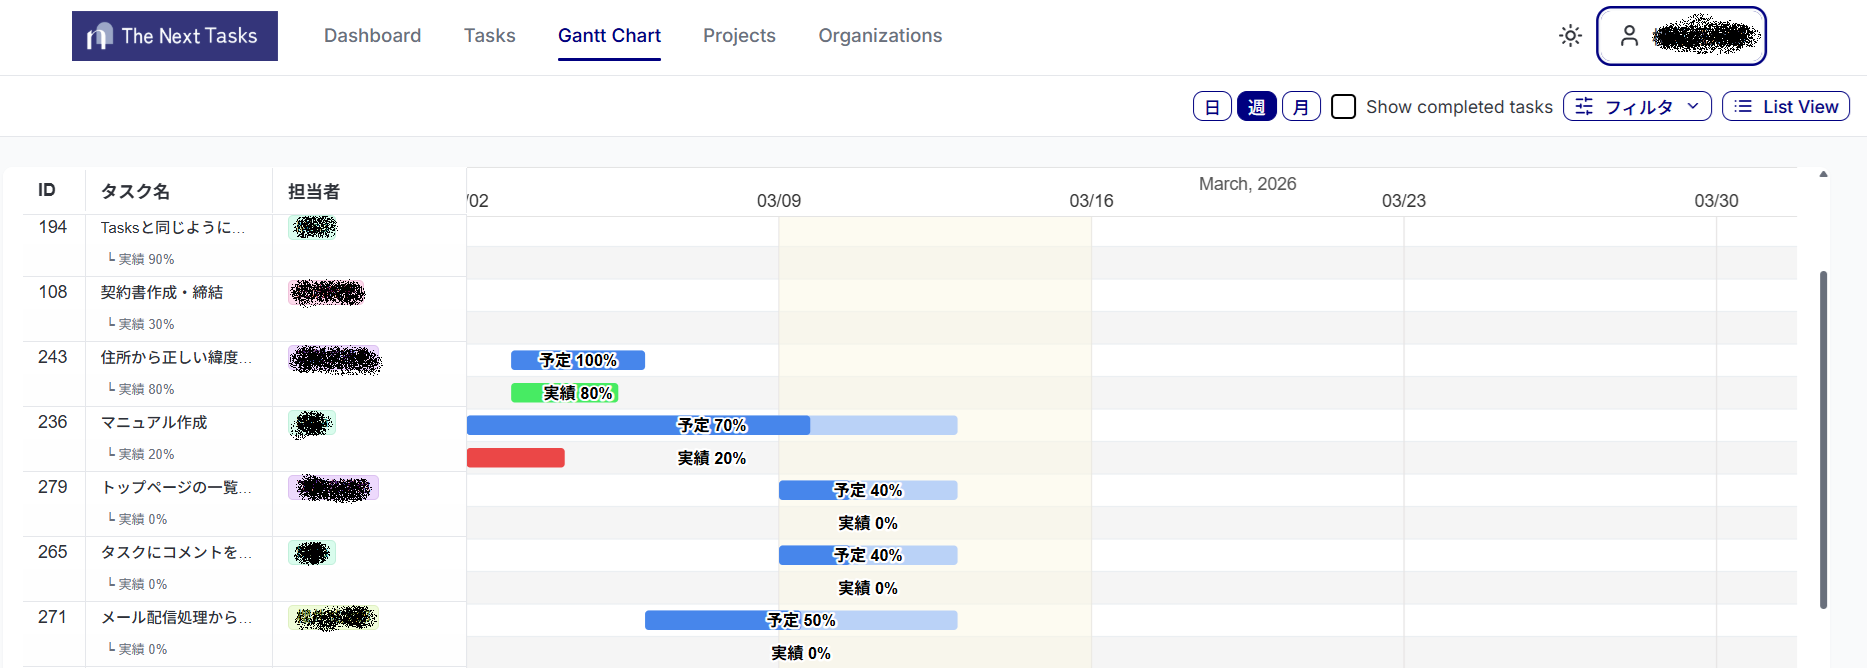Viewport: 1867px width, 668px height.
Task: Open the Dashboard tab
Action: (372, 36)
